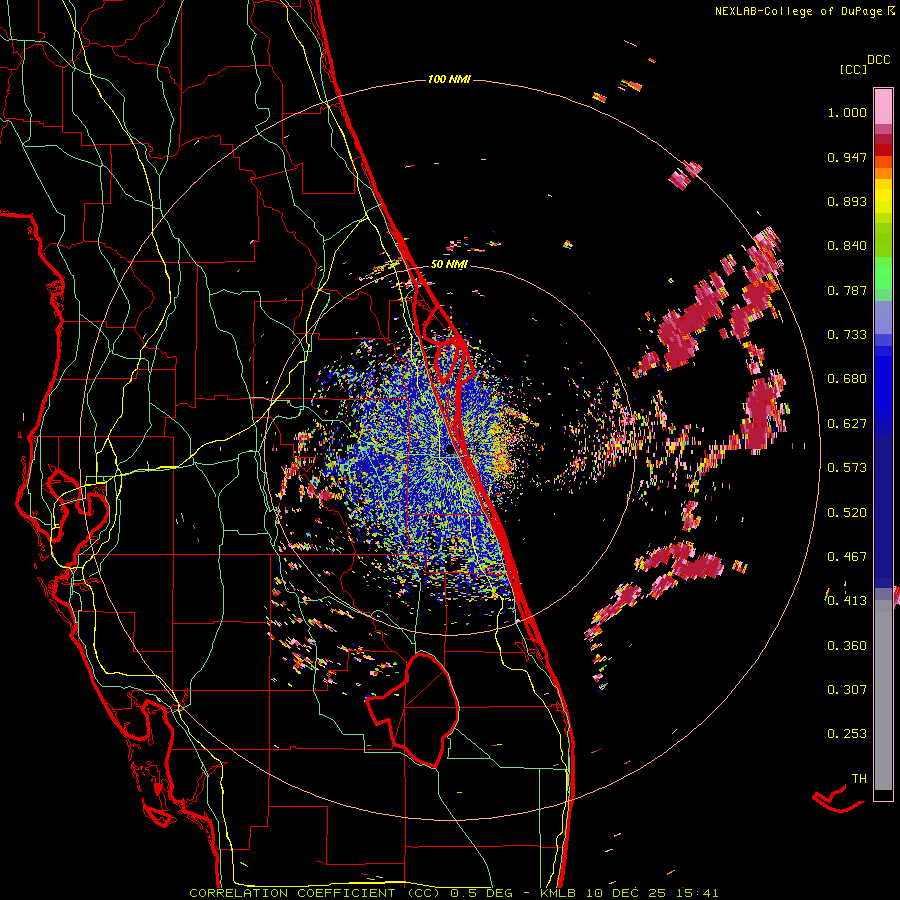The height and width of the screenshot is (900, 900).
Task: Click the 0.520 scale value
Action: [847, 513]
